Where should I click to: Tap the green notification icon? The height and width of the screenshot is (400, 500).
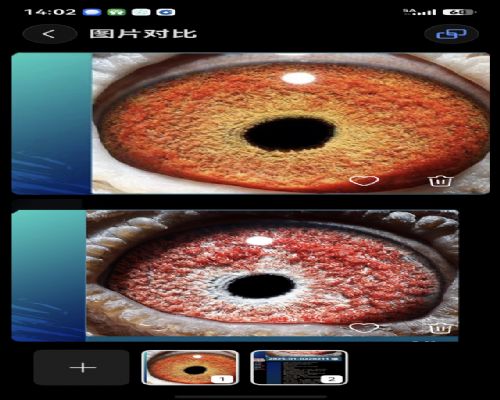click(x=116, y=12)
